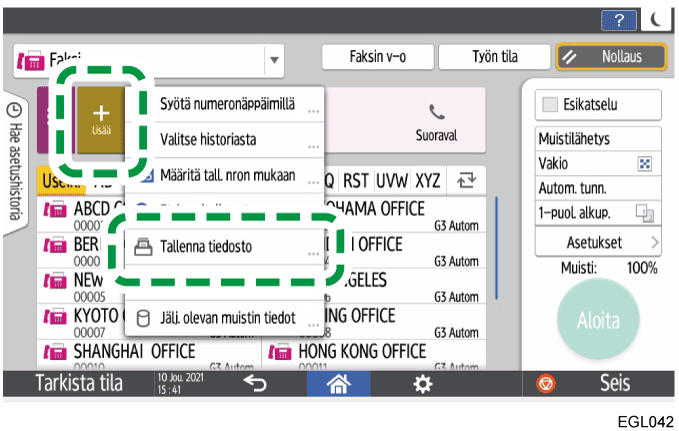Expand Asetukset settings chevron
Viewport: 679px width, 431px height.
pos(654,241)
